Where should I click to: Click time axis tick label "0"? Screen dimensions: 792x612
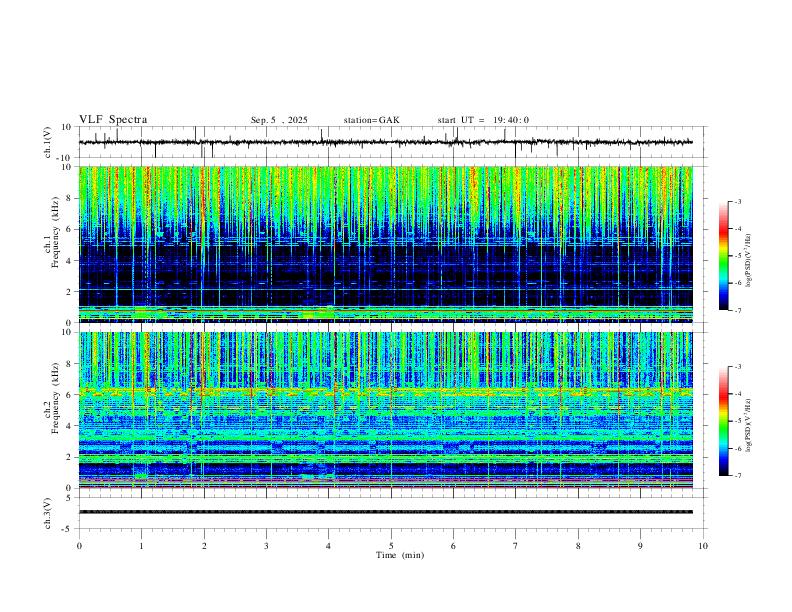[x=79, y=546]
